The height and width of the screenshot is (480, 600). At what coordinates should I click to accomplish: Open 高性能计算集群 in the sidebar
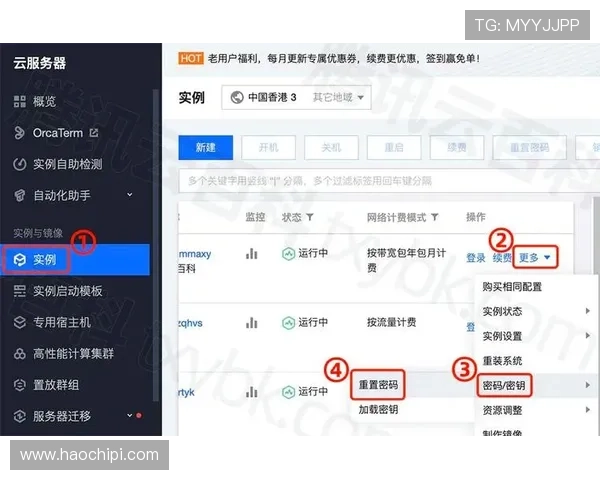click(75, 354)
